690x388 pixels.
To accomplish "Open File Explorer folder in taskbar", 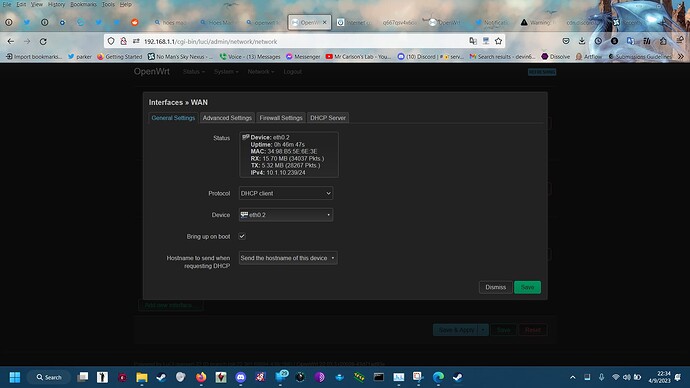I will click(x=142, y=377).
